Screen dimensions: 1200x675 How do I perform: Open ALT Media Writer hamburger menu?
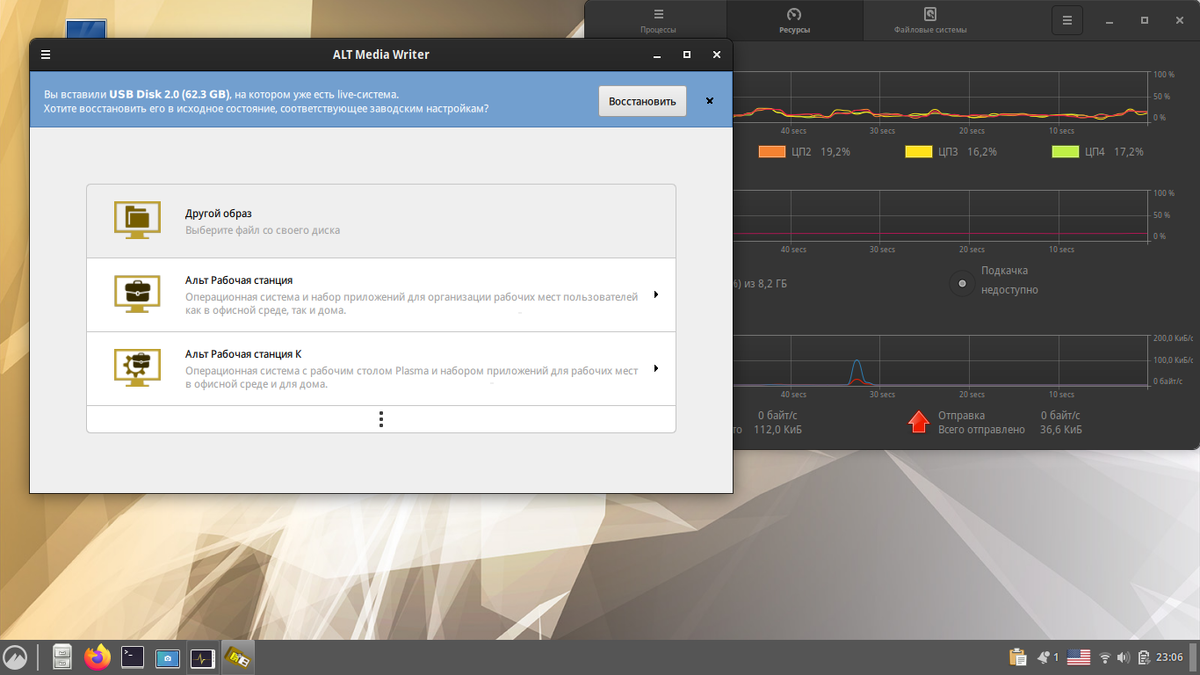[x=46, y=55]
